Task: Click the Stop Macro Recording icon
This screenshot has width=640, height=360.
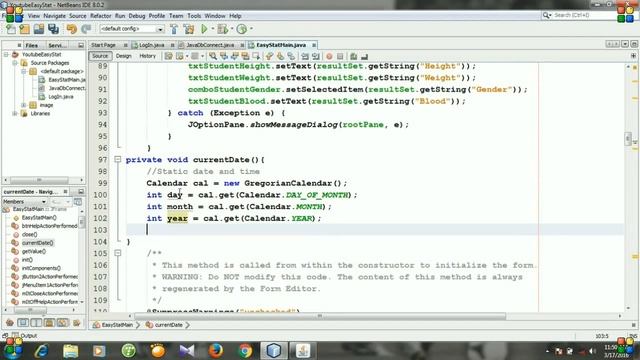Action: click(x=340, y=56)
